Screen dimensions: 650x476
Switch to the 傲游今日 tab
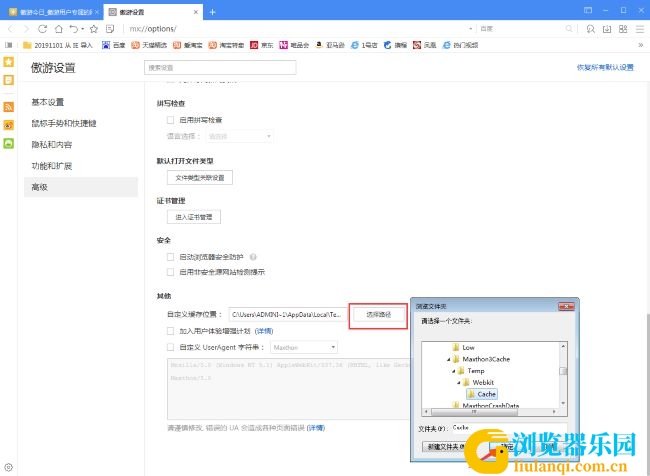point(54,12)
